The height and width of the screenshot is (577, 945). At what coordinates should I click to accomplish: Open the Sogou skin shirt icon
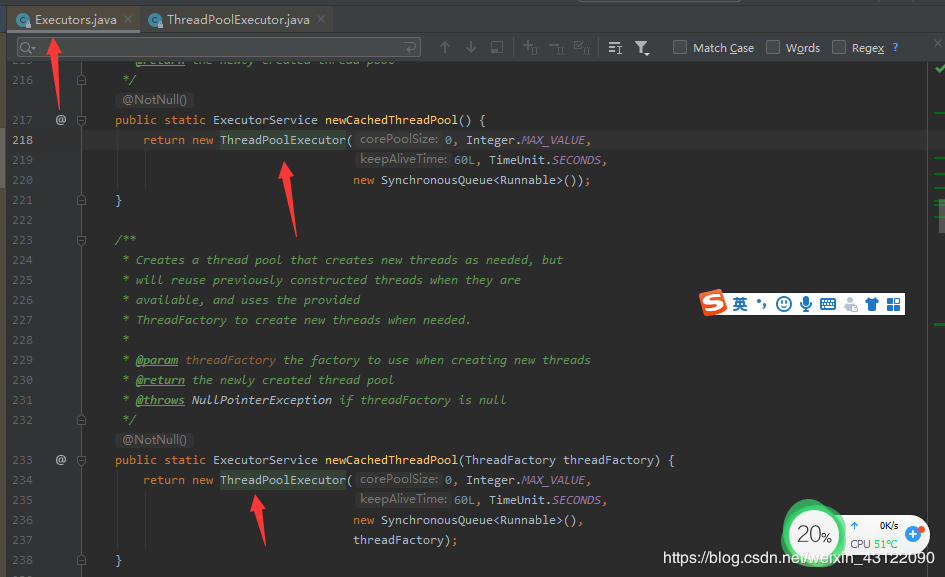click(x=871, y=304)
